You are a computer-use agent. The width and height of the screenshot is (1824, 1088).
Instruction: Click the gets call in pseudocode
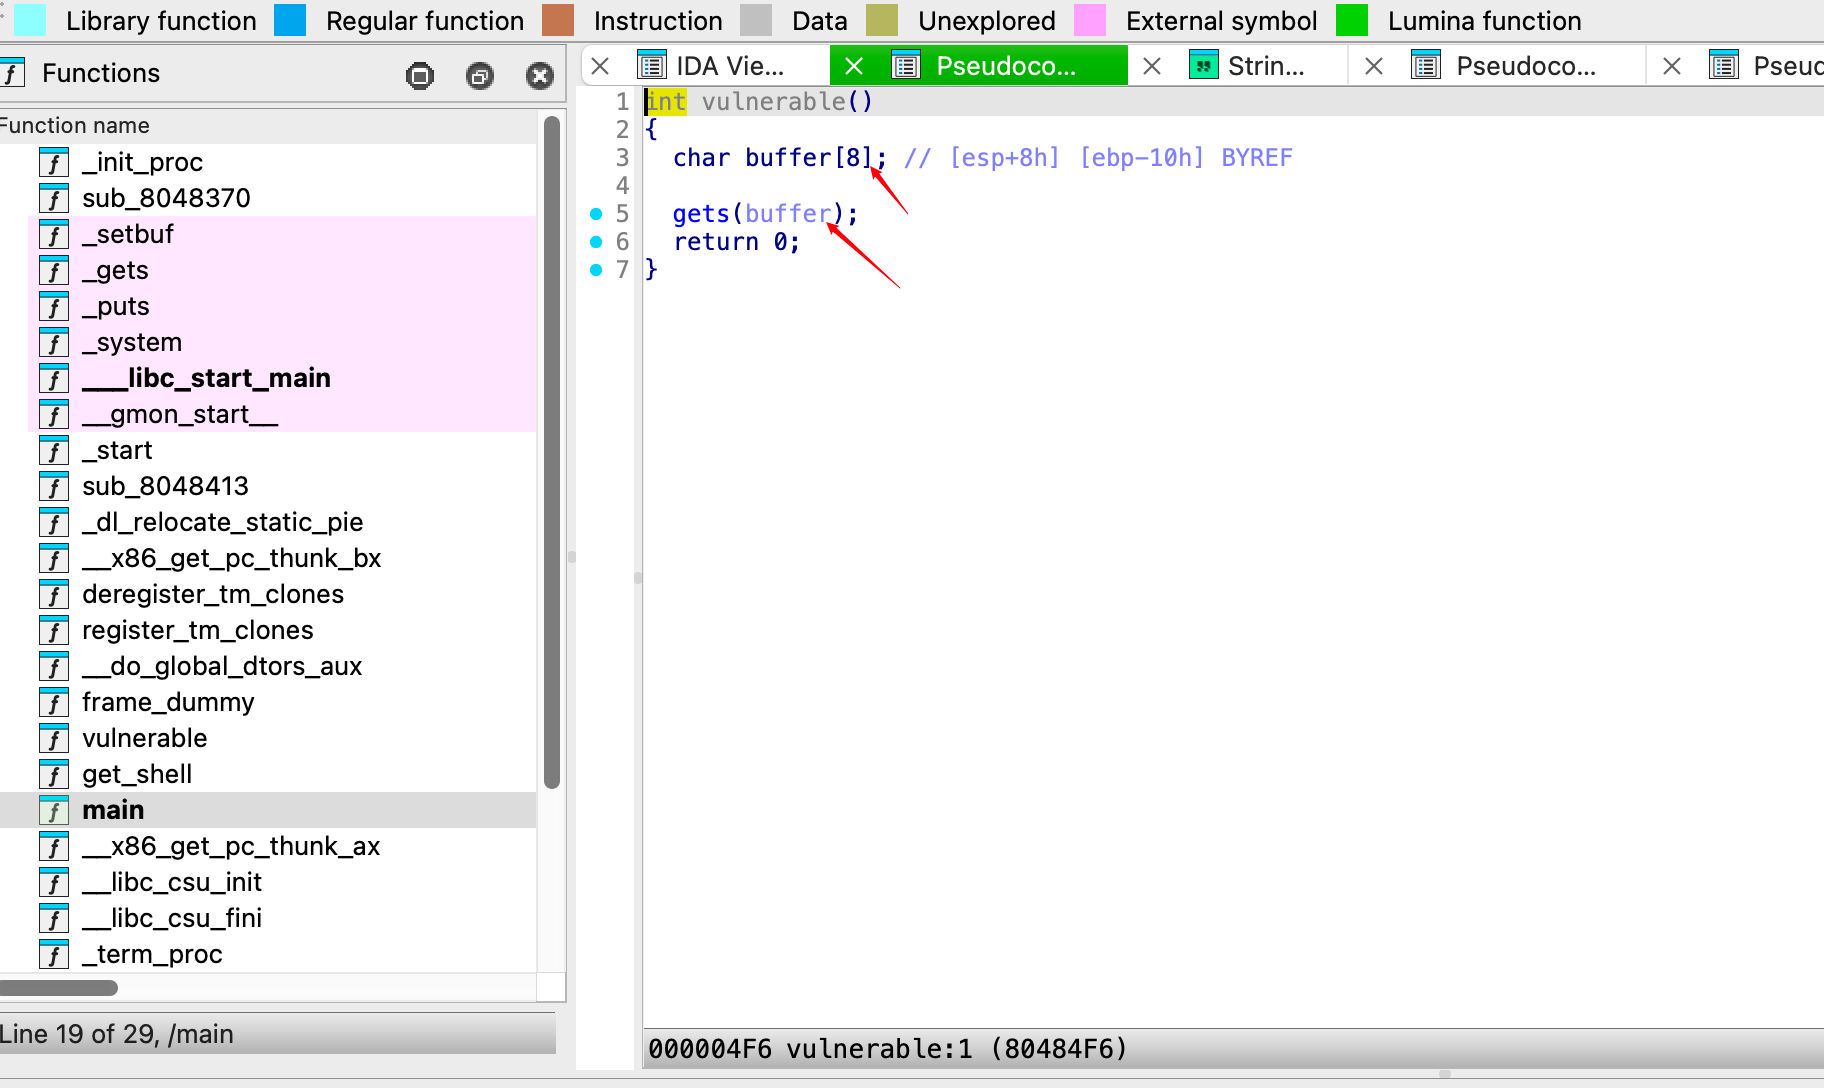[701, 214]
